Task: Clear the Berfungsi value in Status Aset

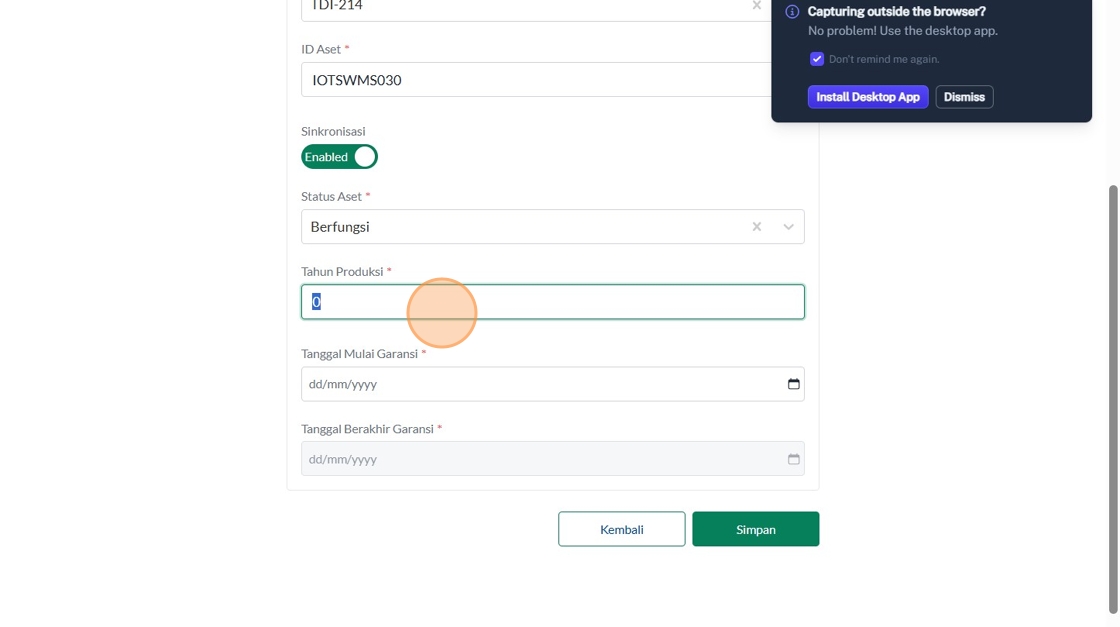Action: [x=756, y=227]
